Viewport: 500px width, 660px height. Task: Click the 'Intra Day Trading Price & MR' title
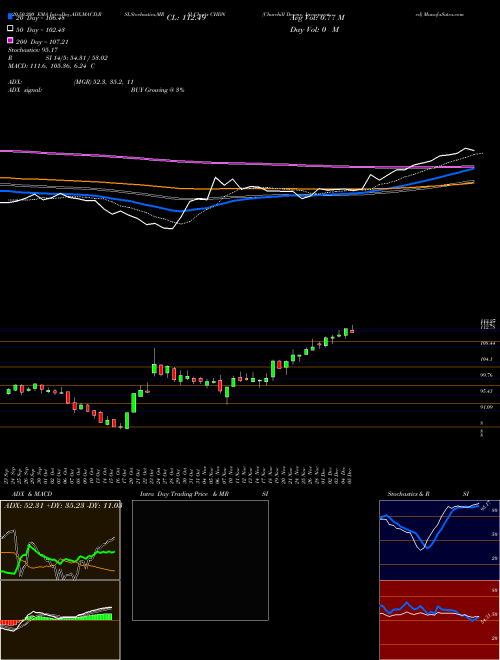[184, 494]
